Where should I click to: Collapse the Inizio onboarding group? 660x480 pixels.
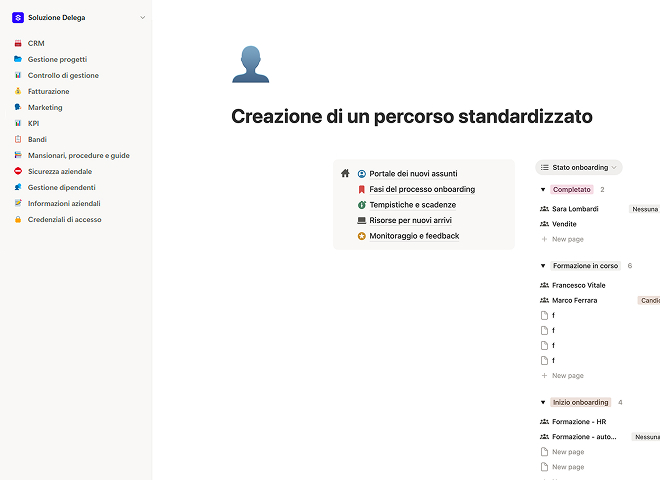543,403
